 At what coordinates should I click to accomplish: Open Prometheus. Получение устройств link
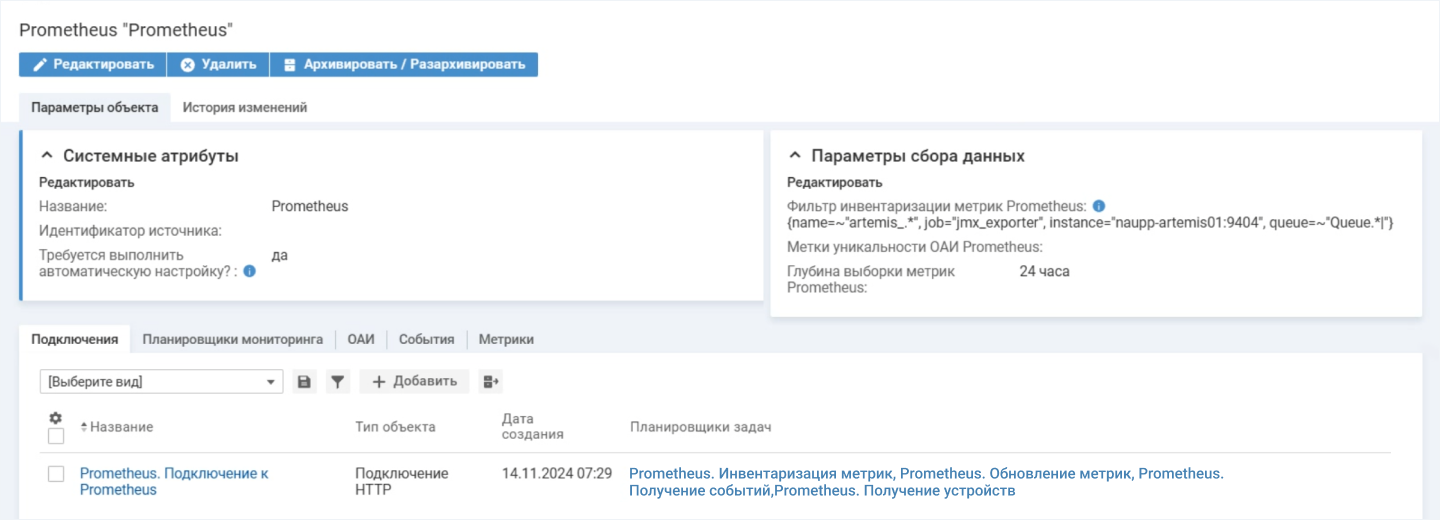894,490
